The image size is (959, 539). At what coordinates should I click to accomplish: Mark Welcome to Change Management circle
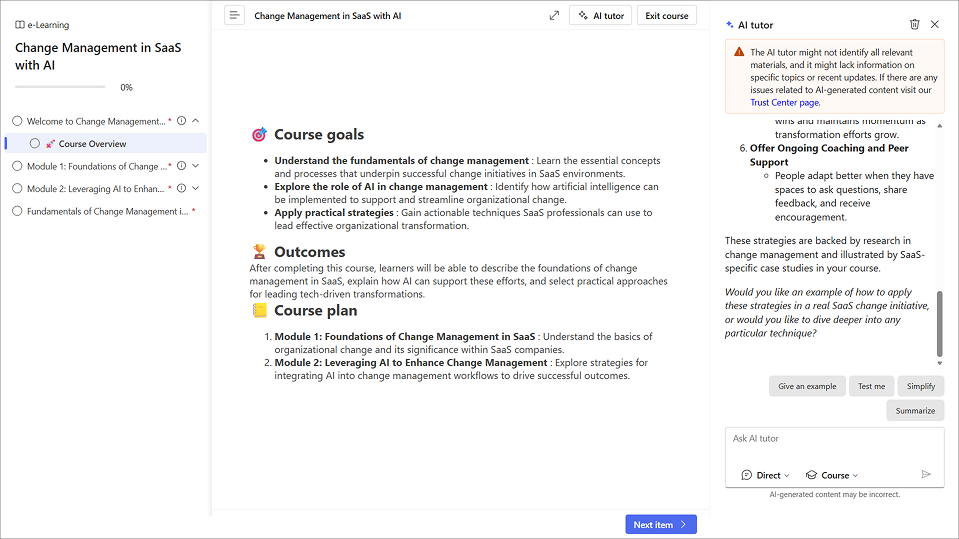tap(17, 121)
